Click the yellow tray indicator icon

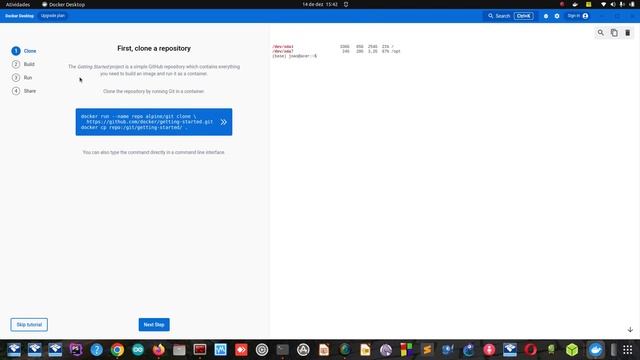pos(588,4)
